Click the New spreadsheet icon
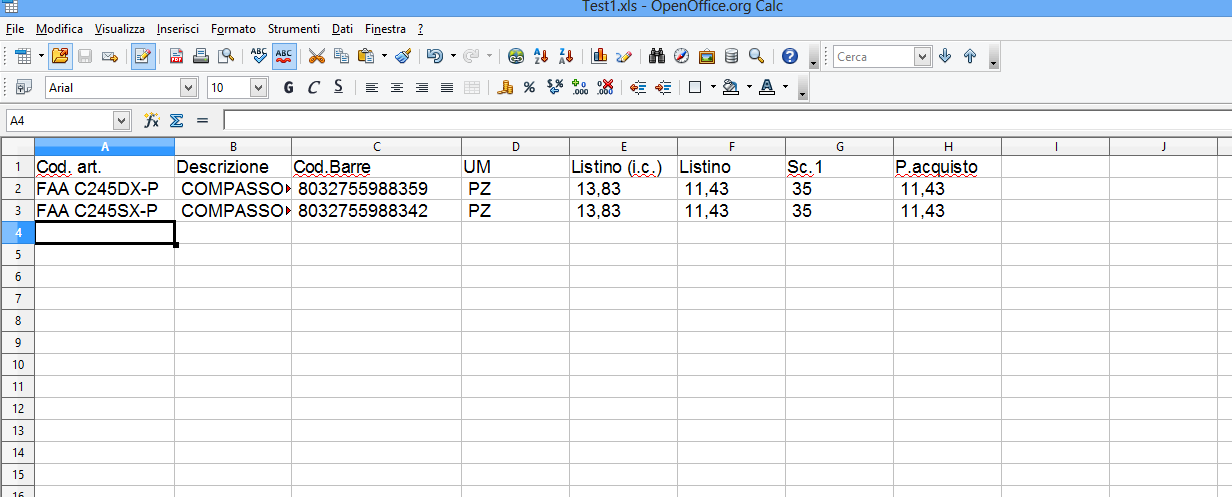The width and height of the screenshot is (1232, 497). (23, 57)
